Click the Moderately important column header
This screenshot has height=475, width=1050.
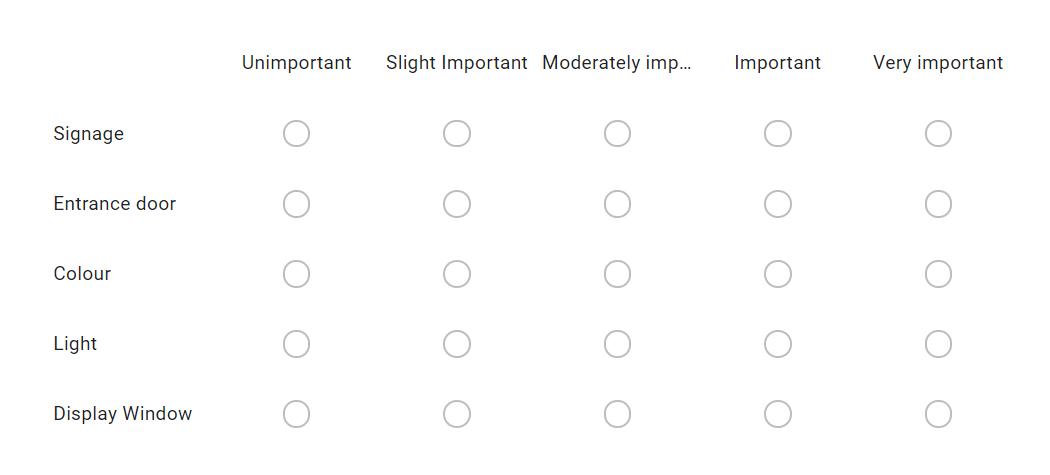point(617,63)
